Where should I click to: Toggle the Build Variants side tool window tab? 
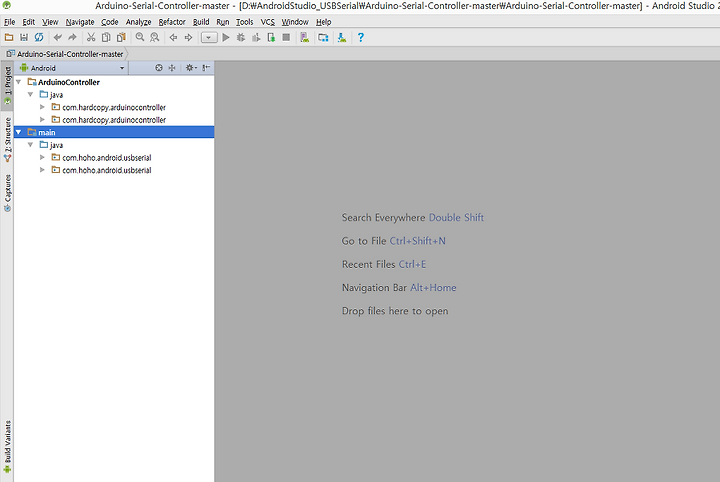tap(7, 447)
